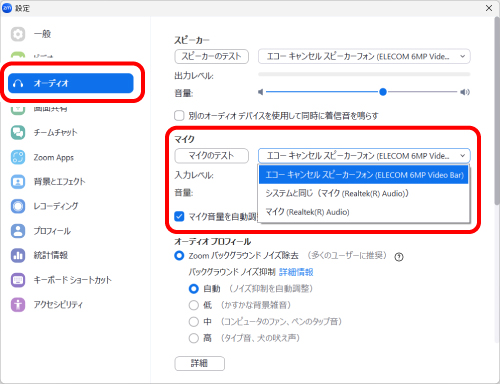Viewport: 500px width, 384px height.
Task: Choose エコーキャンセルスピーカーフォン (ELECOM 6MP Video Bar) option
Action: [364, 175]
